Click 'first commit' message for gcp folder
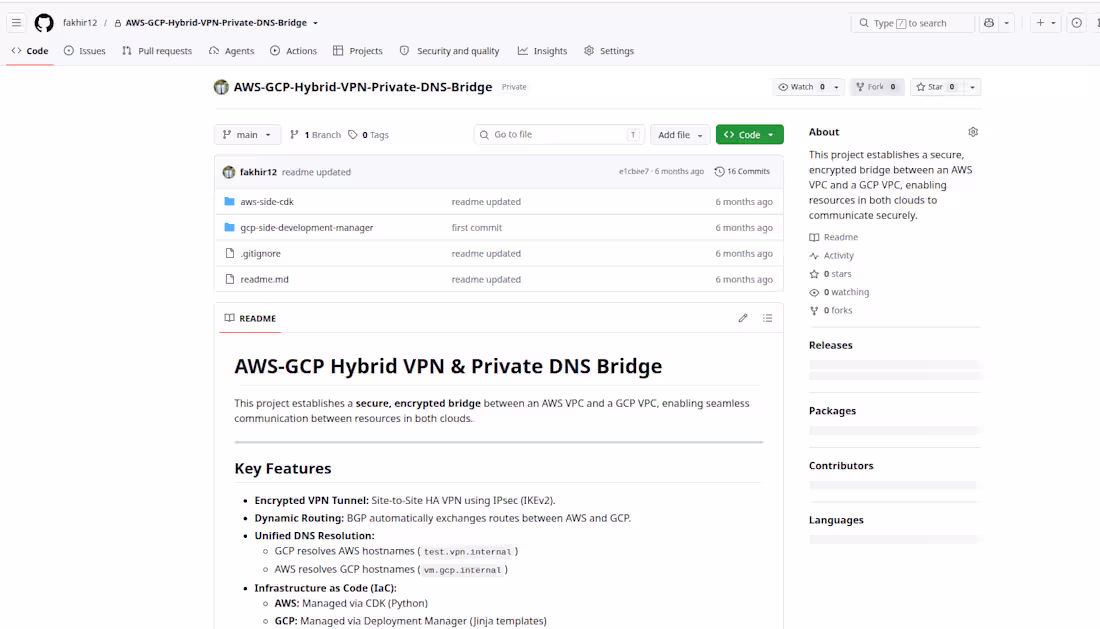 pyautogui.click(x=476, y=227)
